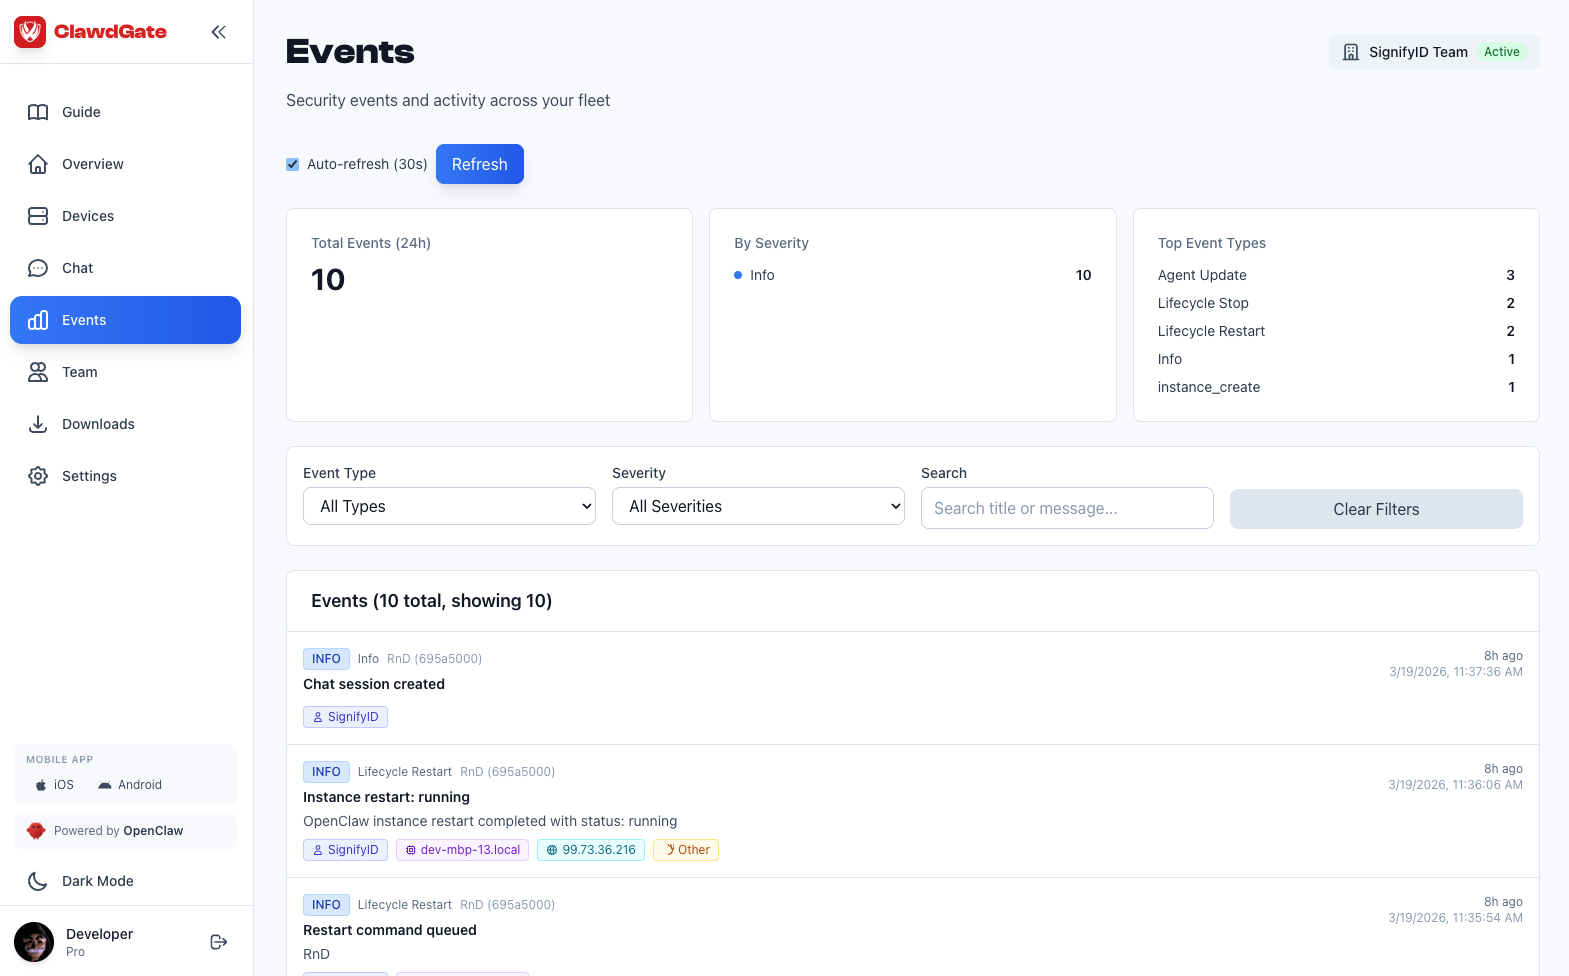Viewport: 1569px width, 976px height.
Task: Click the Apple icon for iOS
Action: [41, 785]
